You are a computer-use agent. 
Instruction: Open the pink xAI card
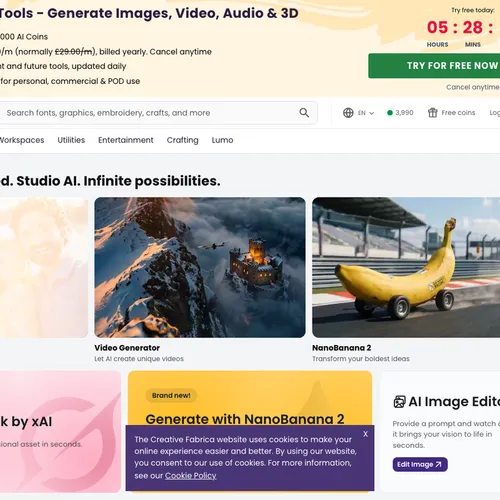click(60, 432)
